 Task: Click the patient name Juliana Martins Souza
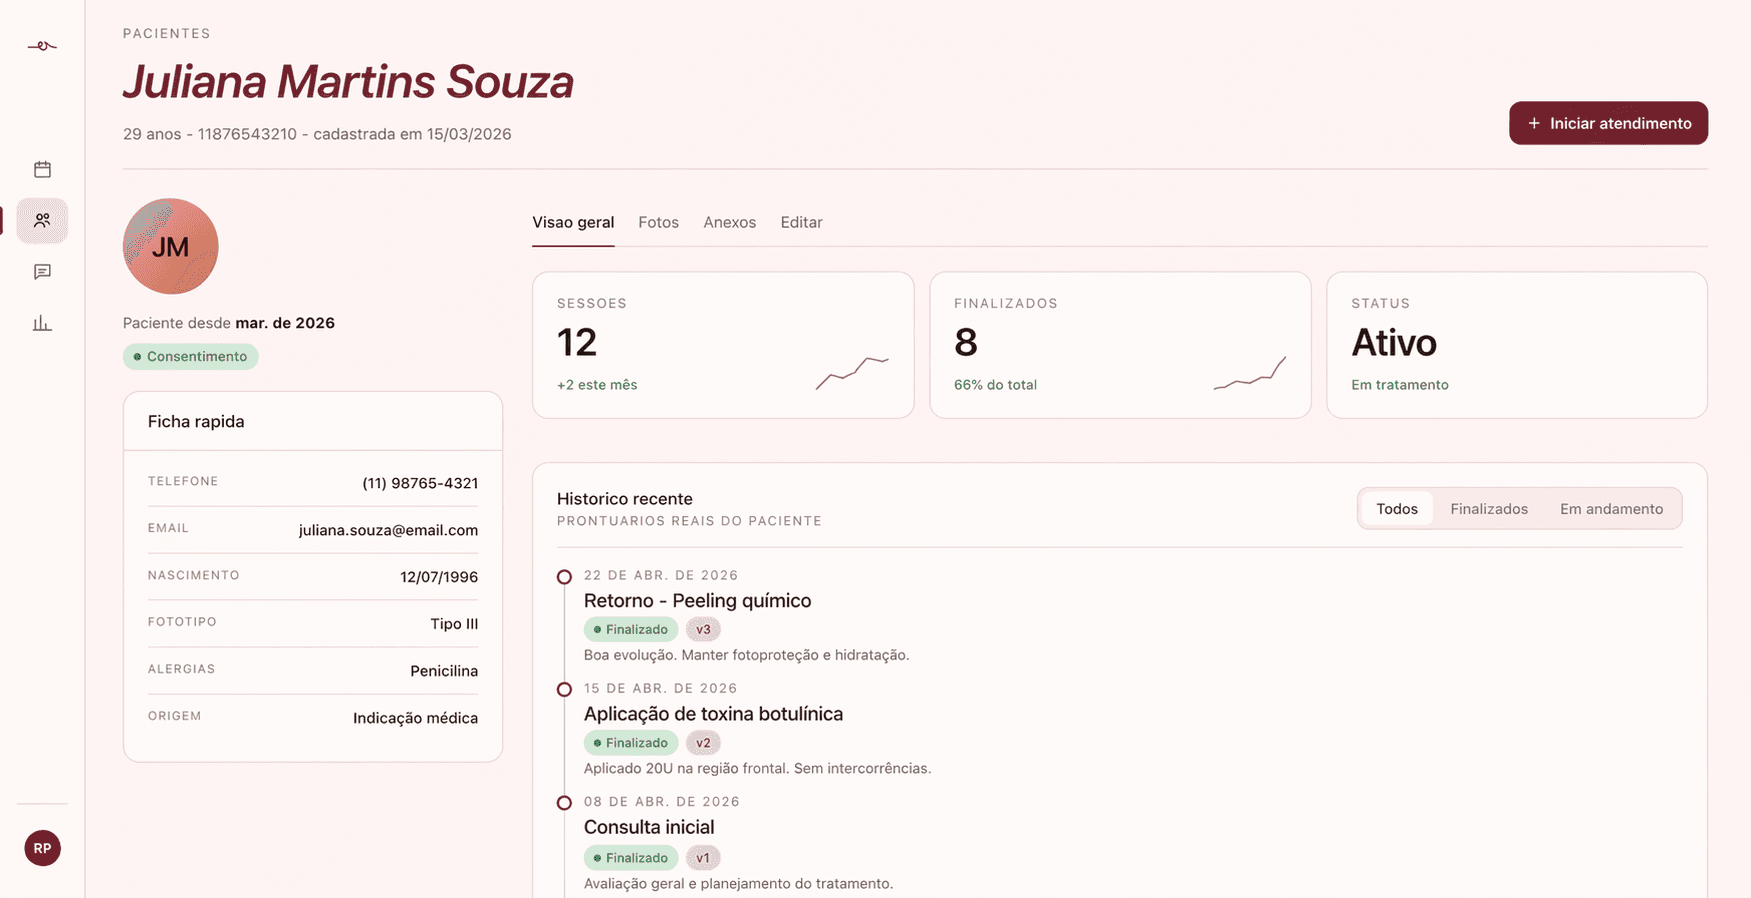coord(348,82)
